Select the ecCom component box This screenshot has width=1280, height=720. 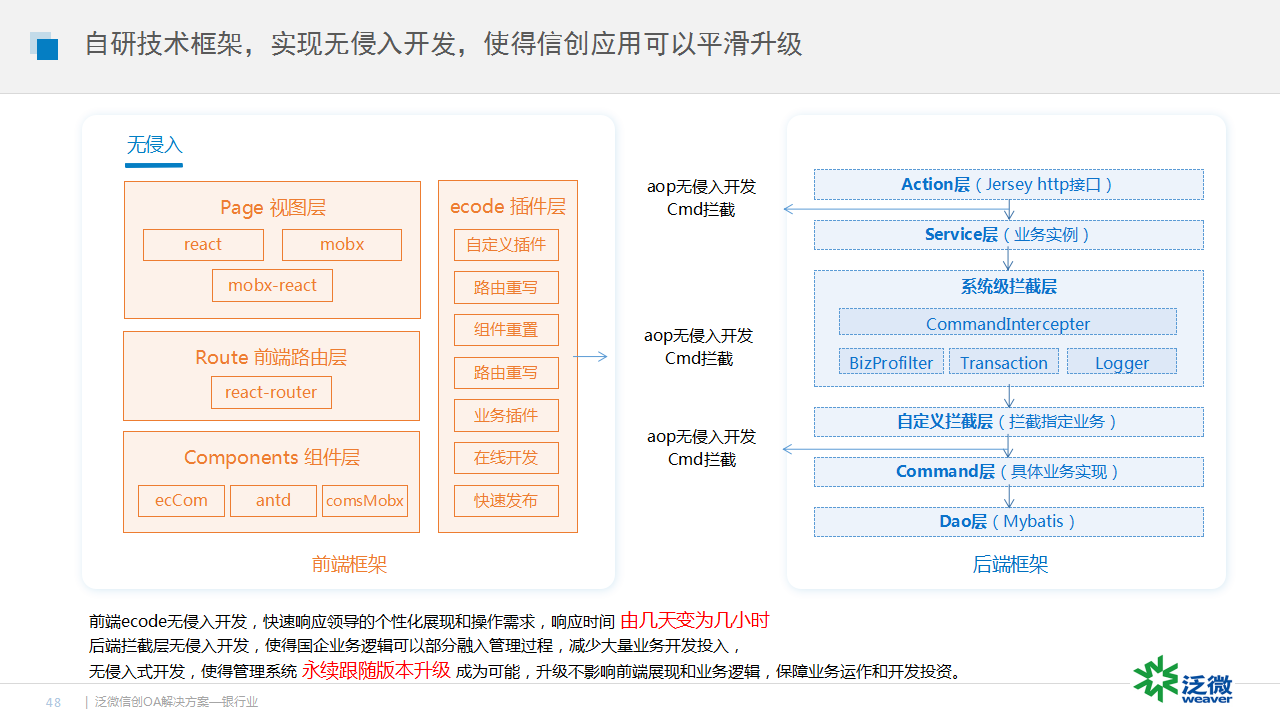click(x=181, y=501)
